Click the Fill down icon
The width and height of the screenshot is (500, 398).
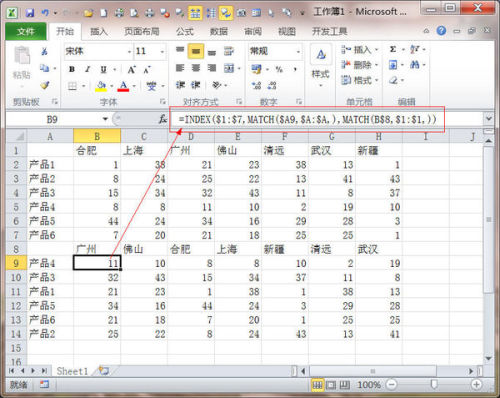pos(393,65)
